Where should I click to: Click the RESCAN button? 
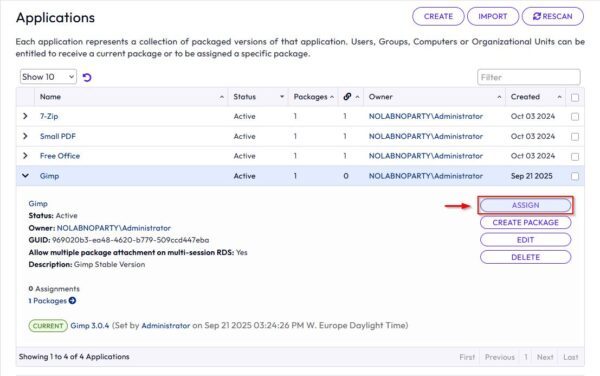tap(553, 16)
